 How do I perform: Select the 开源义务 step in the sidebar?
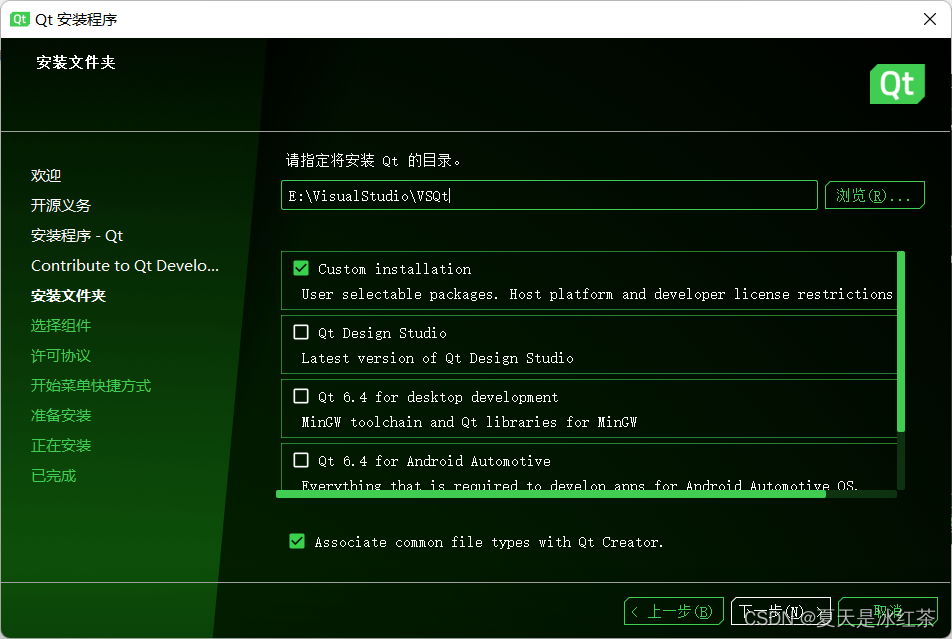coord(61,205)
